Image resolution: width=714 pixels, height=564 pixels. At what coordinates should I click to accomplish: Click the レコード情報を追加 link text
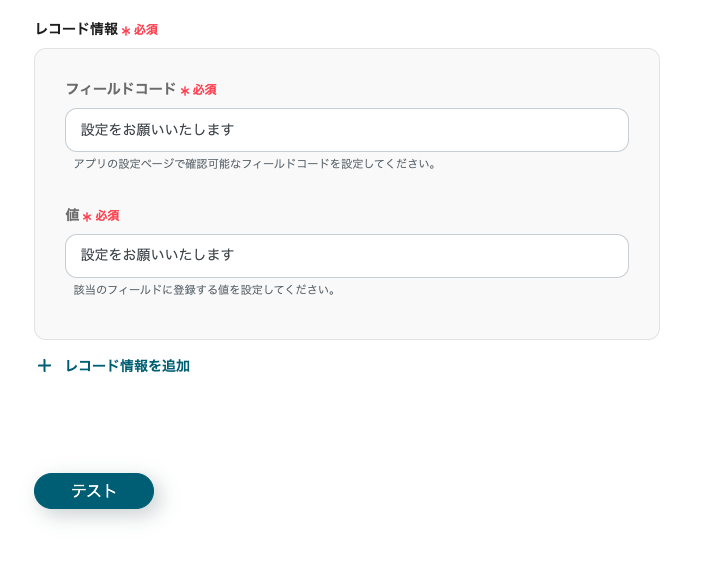pos(127,366)
